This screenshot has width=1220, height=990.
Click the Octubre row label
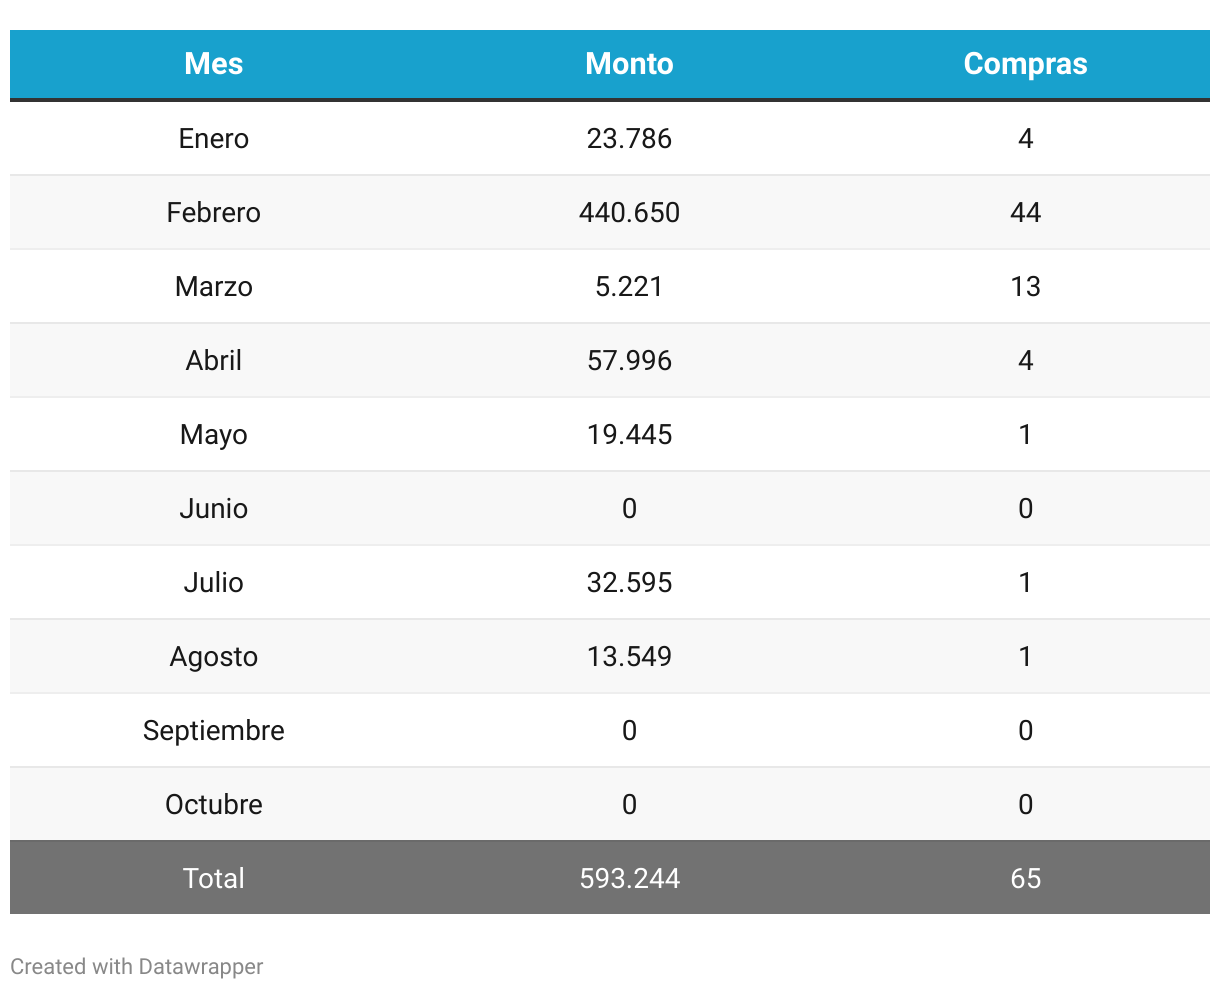tap(213, 804)
